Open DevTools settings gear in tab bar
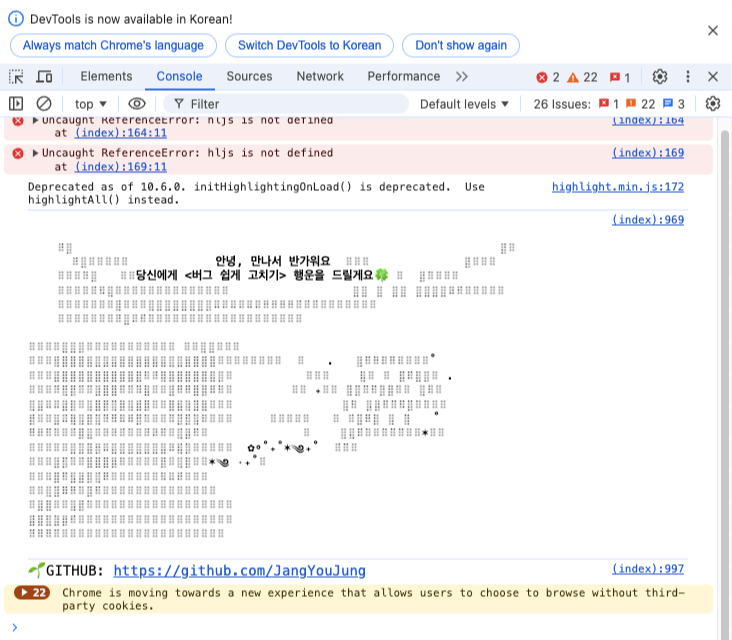 pyautogui.click(x=660, y=77)
